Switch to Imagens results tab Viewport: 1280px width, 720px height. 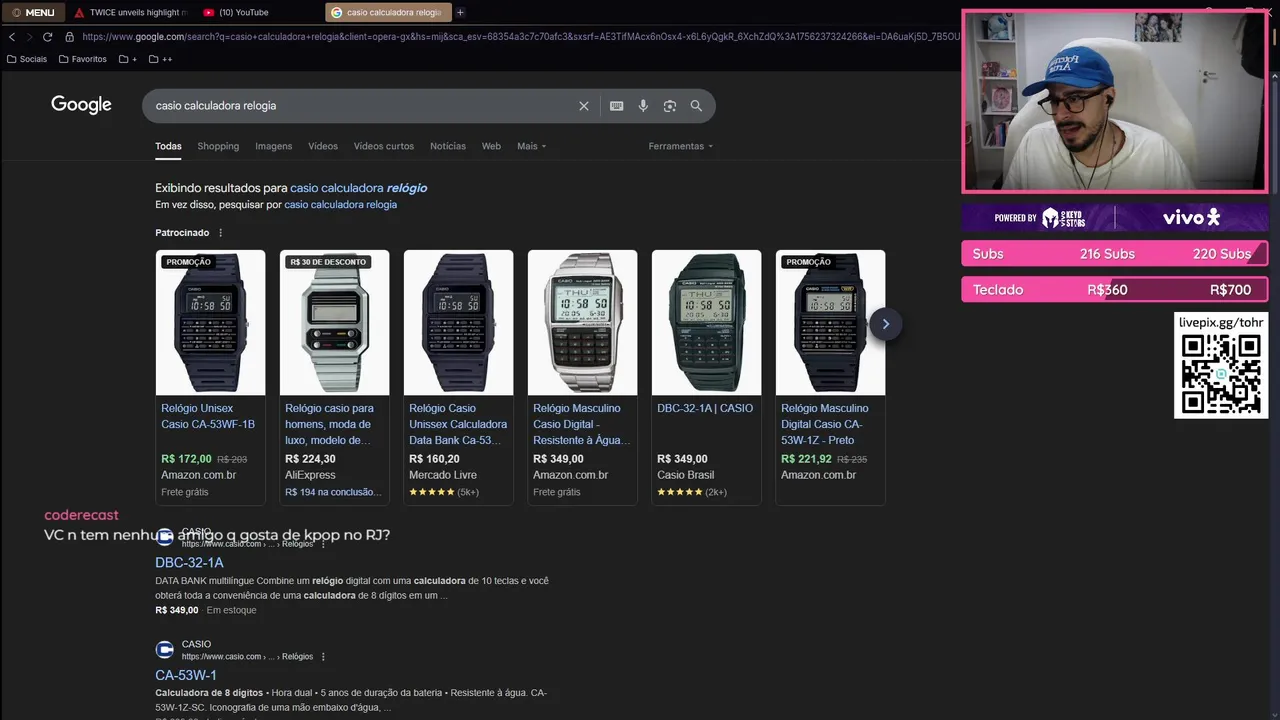pyautogui.click(x=273, y=146)
